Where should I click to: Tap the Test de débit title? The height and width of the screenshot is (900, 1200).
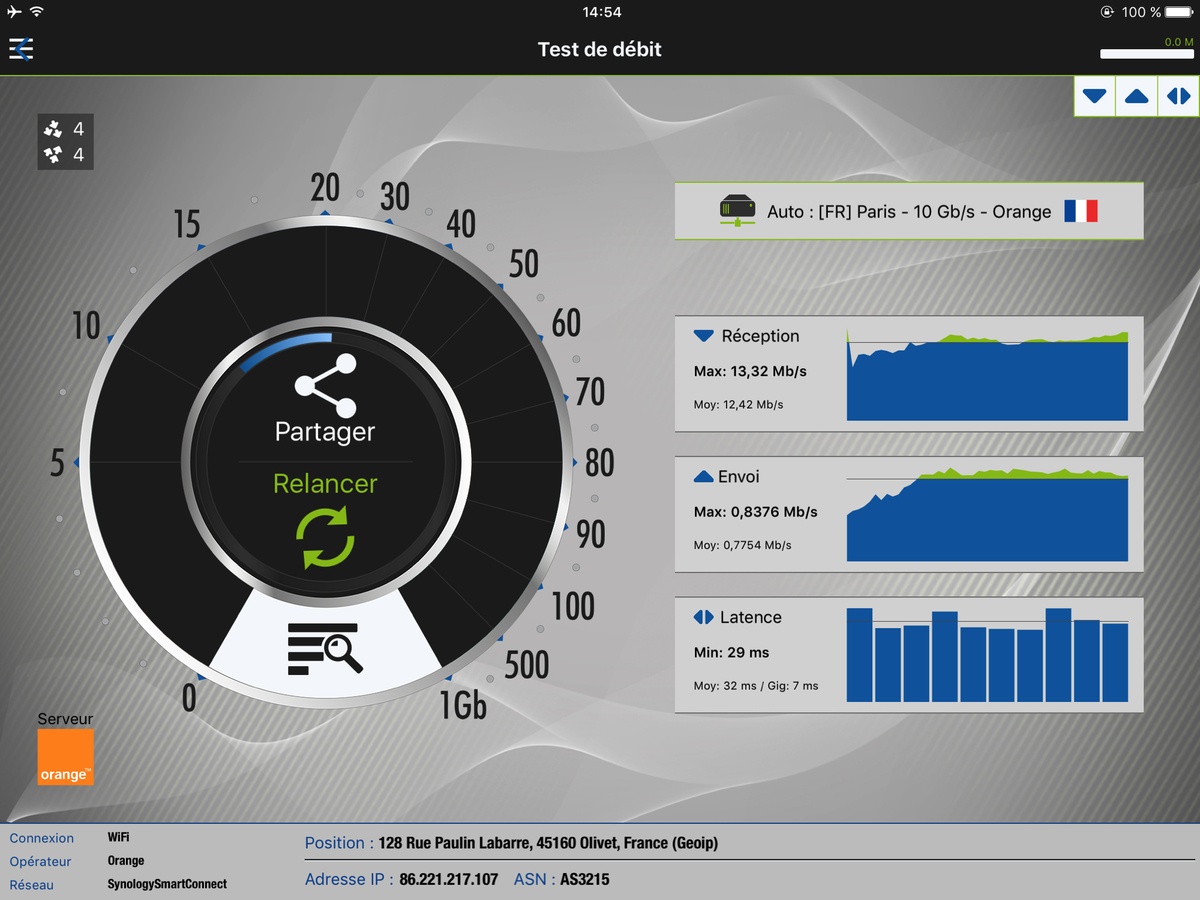pos(599,49)
